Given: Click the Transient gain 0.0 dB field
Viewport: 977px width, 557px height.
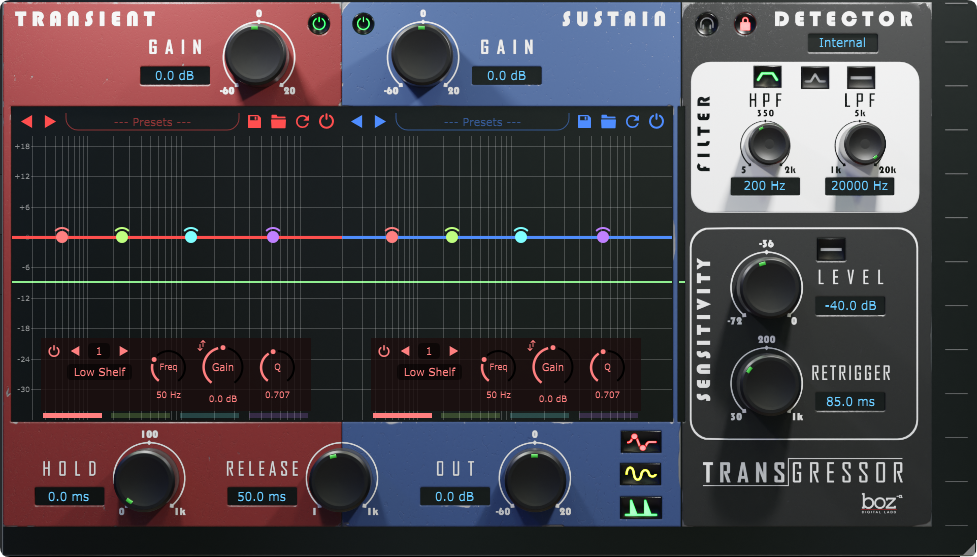Looking at the screenshot, I should coord(174,75).
